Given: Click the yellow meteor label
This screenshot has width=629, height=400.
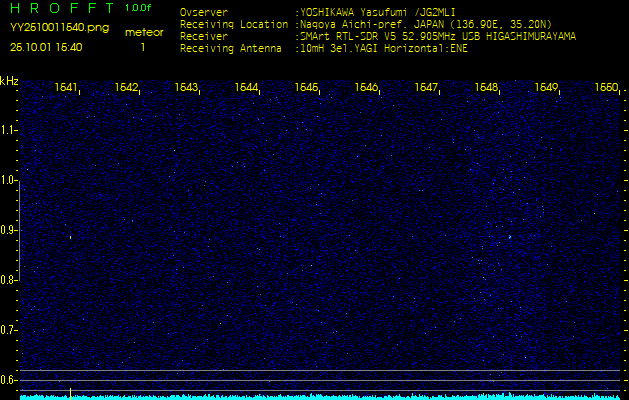Looking at the screenshot, I should pos(144,32).
